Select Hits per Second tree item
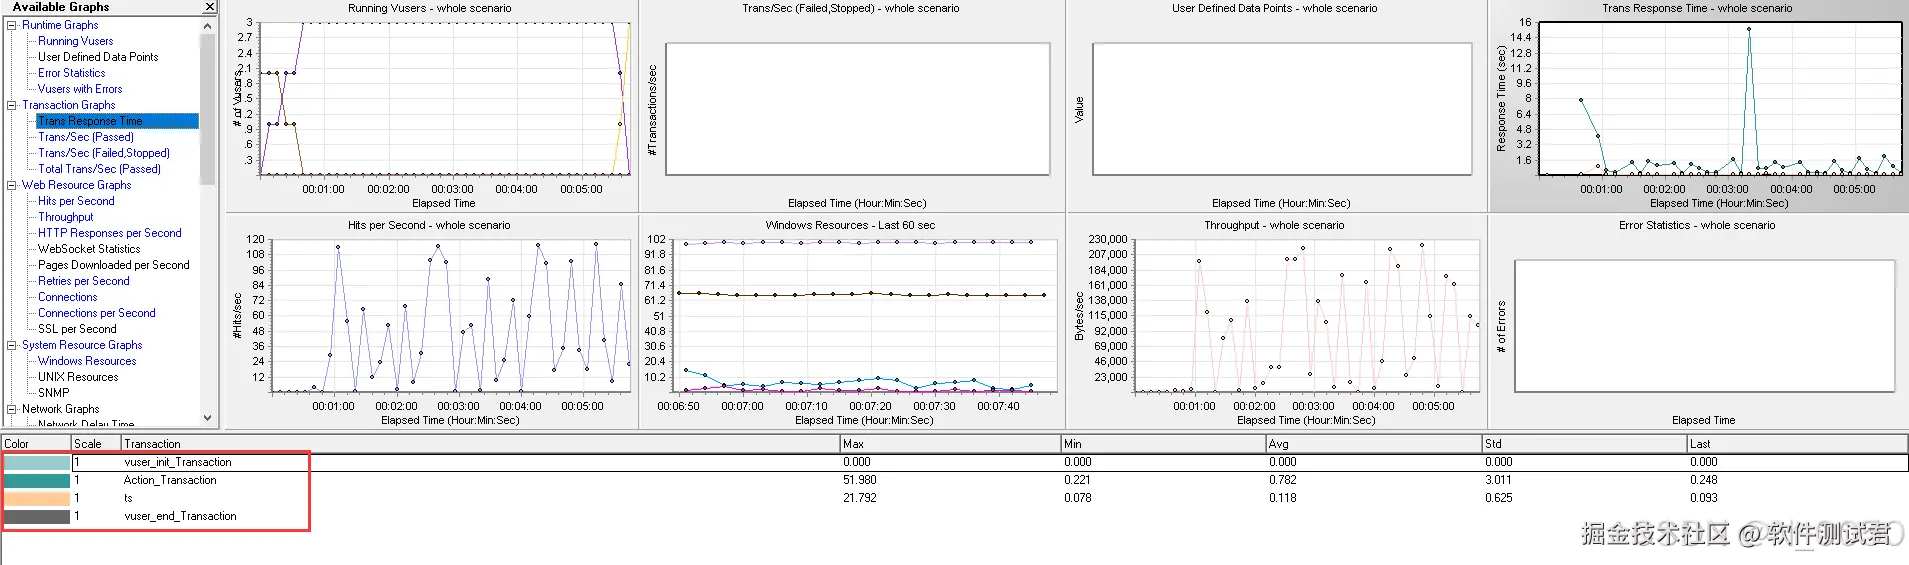The height and width of the screenshot is (565, 1909). pos(76,201)
